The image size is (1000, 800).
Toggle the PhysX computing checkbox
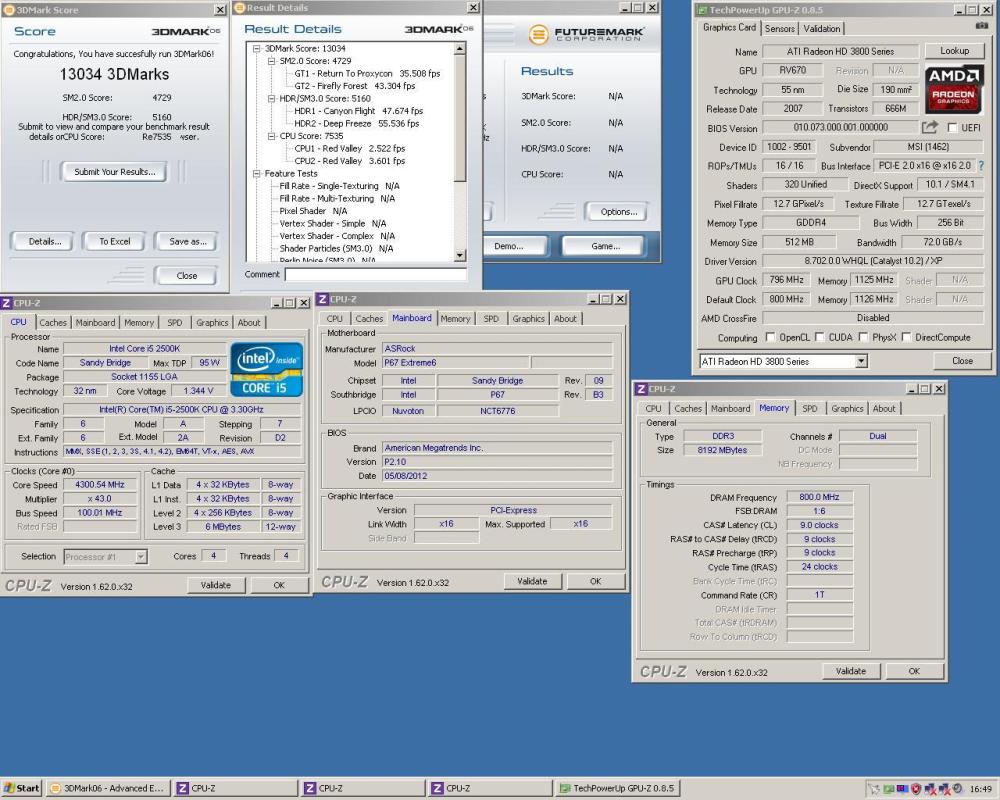[x=864, y=337]
